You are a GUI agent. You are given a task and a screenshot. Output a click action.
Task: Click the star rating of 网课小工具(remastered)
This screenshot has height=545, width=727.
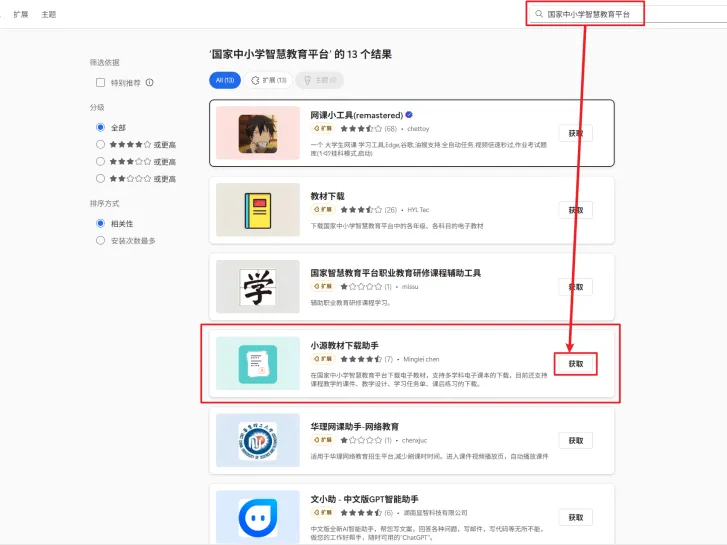click(x=361, y=128)
